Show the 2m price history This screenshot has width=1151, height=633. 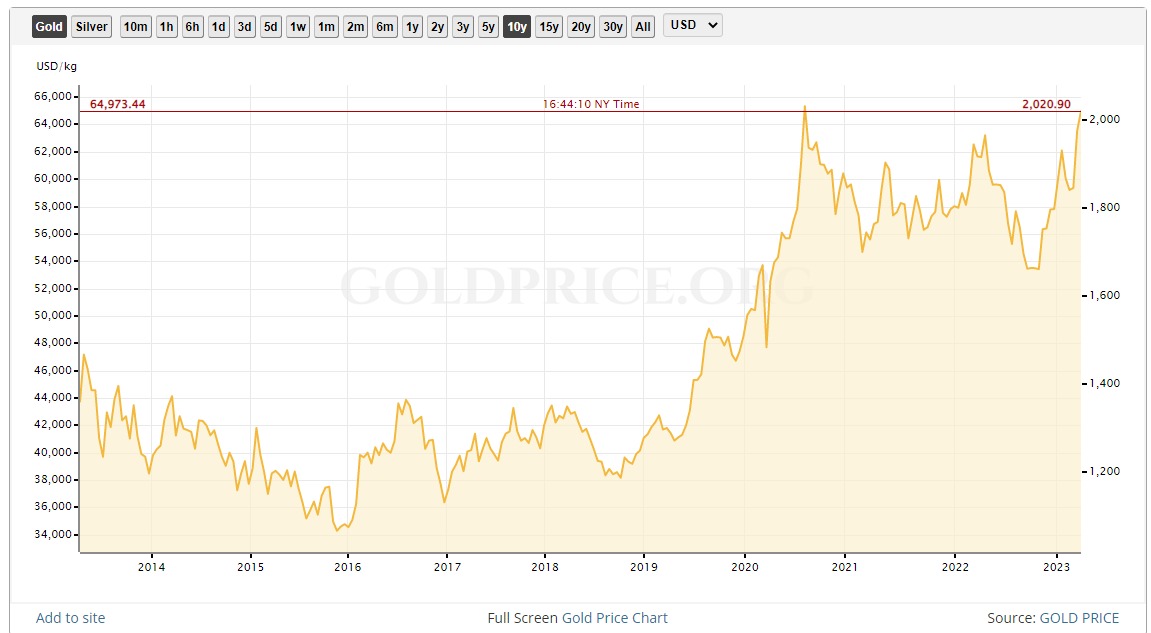coord(355,26)
